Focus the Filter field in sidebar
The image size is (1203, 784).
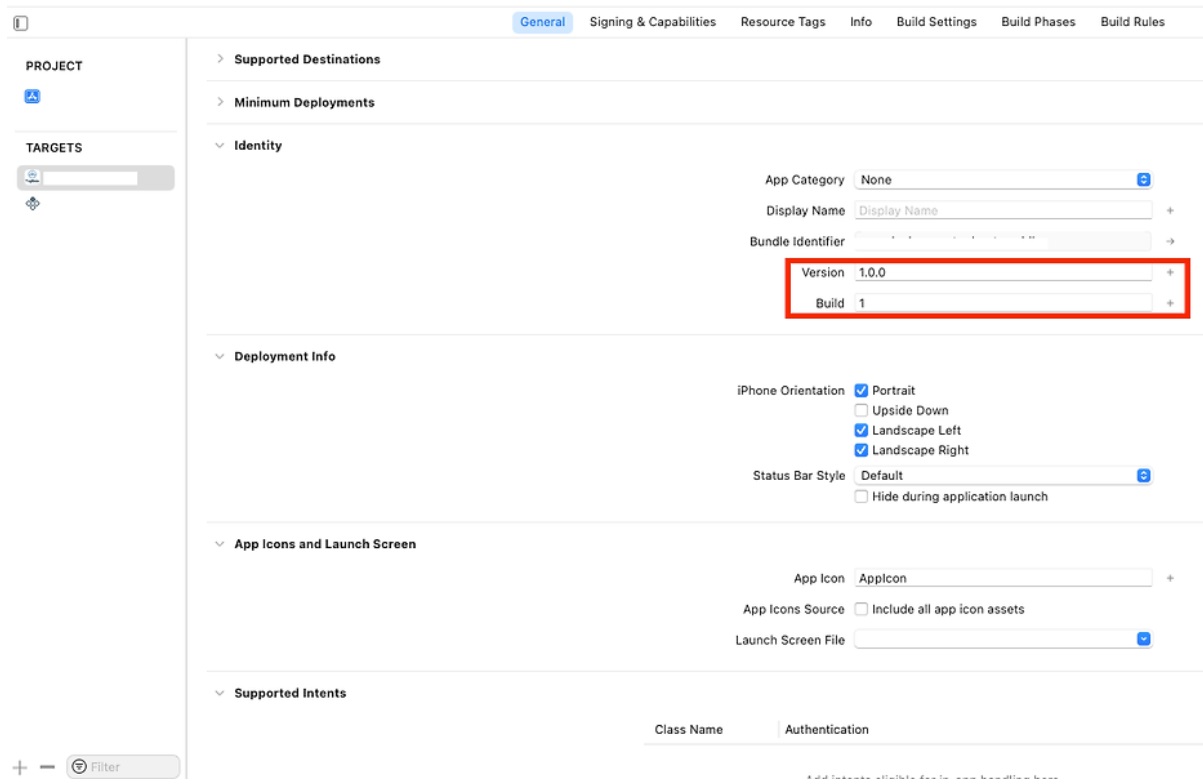[x=123, y=767]
